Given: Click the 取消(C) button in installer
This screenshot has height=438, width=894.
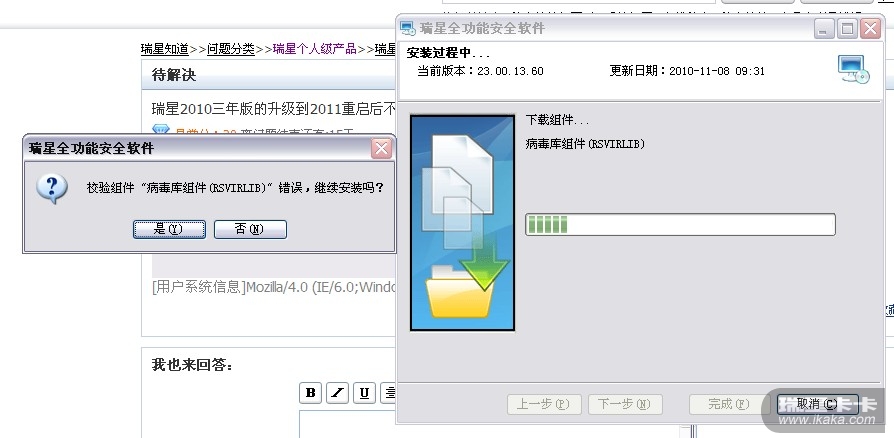Looking at the screenshot, I should pos(817,404).
